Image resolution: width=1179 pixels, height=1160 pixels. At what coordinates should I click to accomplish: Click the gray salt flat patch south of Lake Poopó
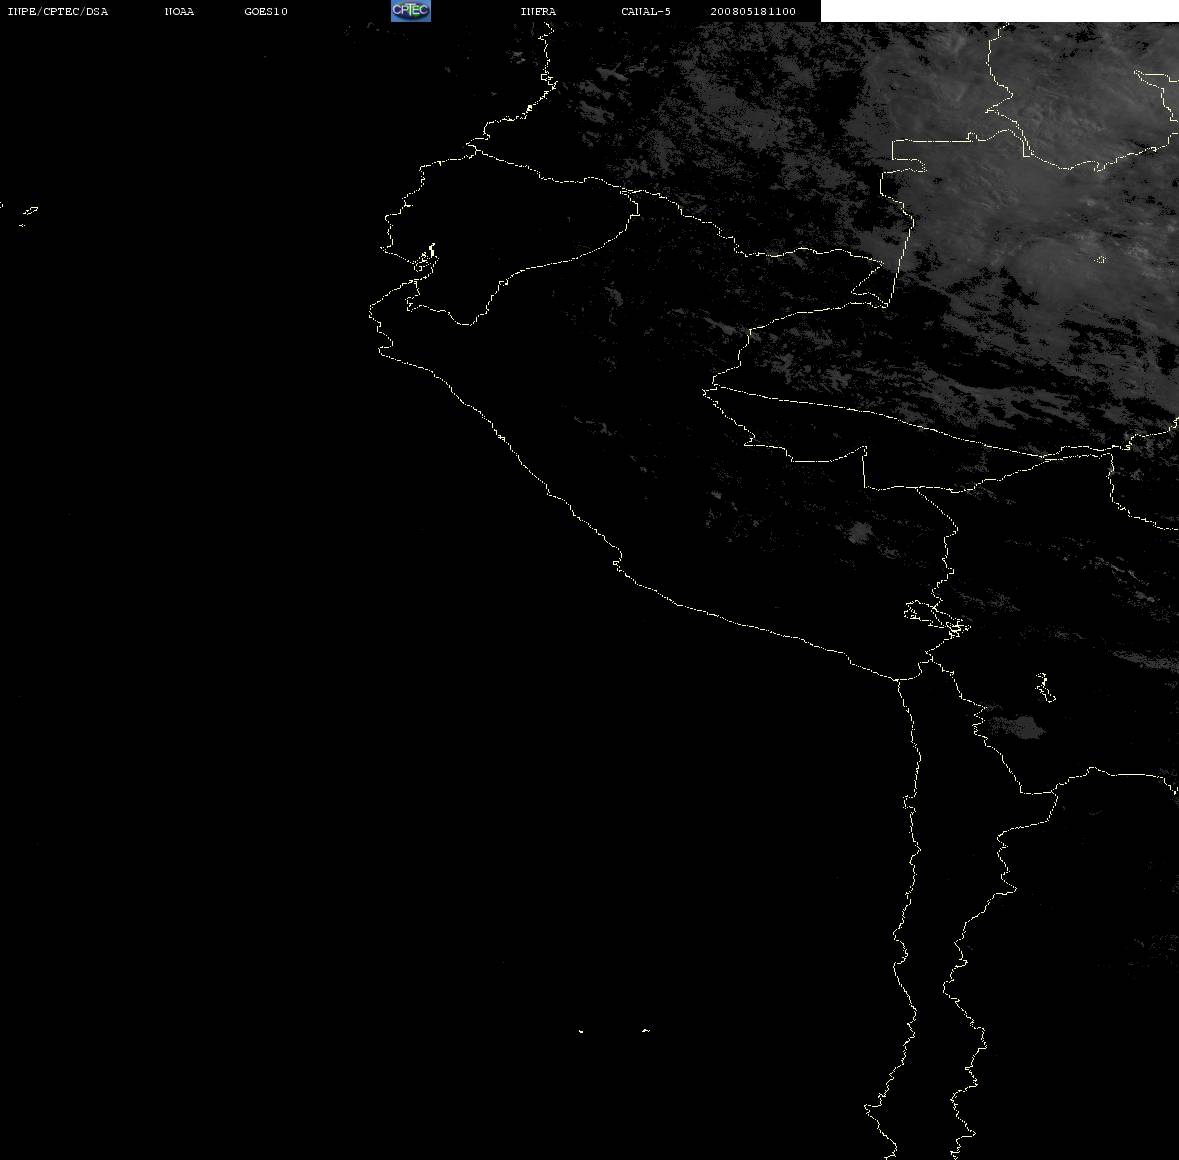point(1017,727)
